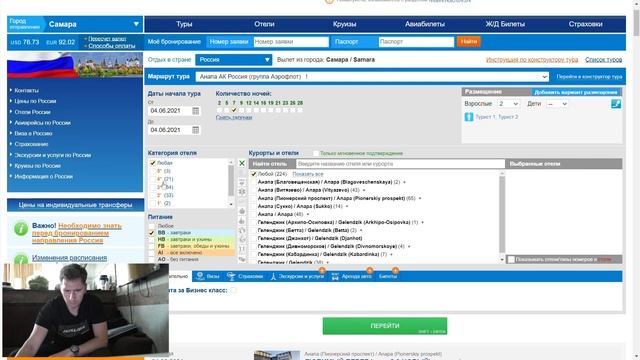Expand the Геленджик (Дивноморское) resort row
Viewport: 640px width, 360px height.
tap(409, 247)
